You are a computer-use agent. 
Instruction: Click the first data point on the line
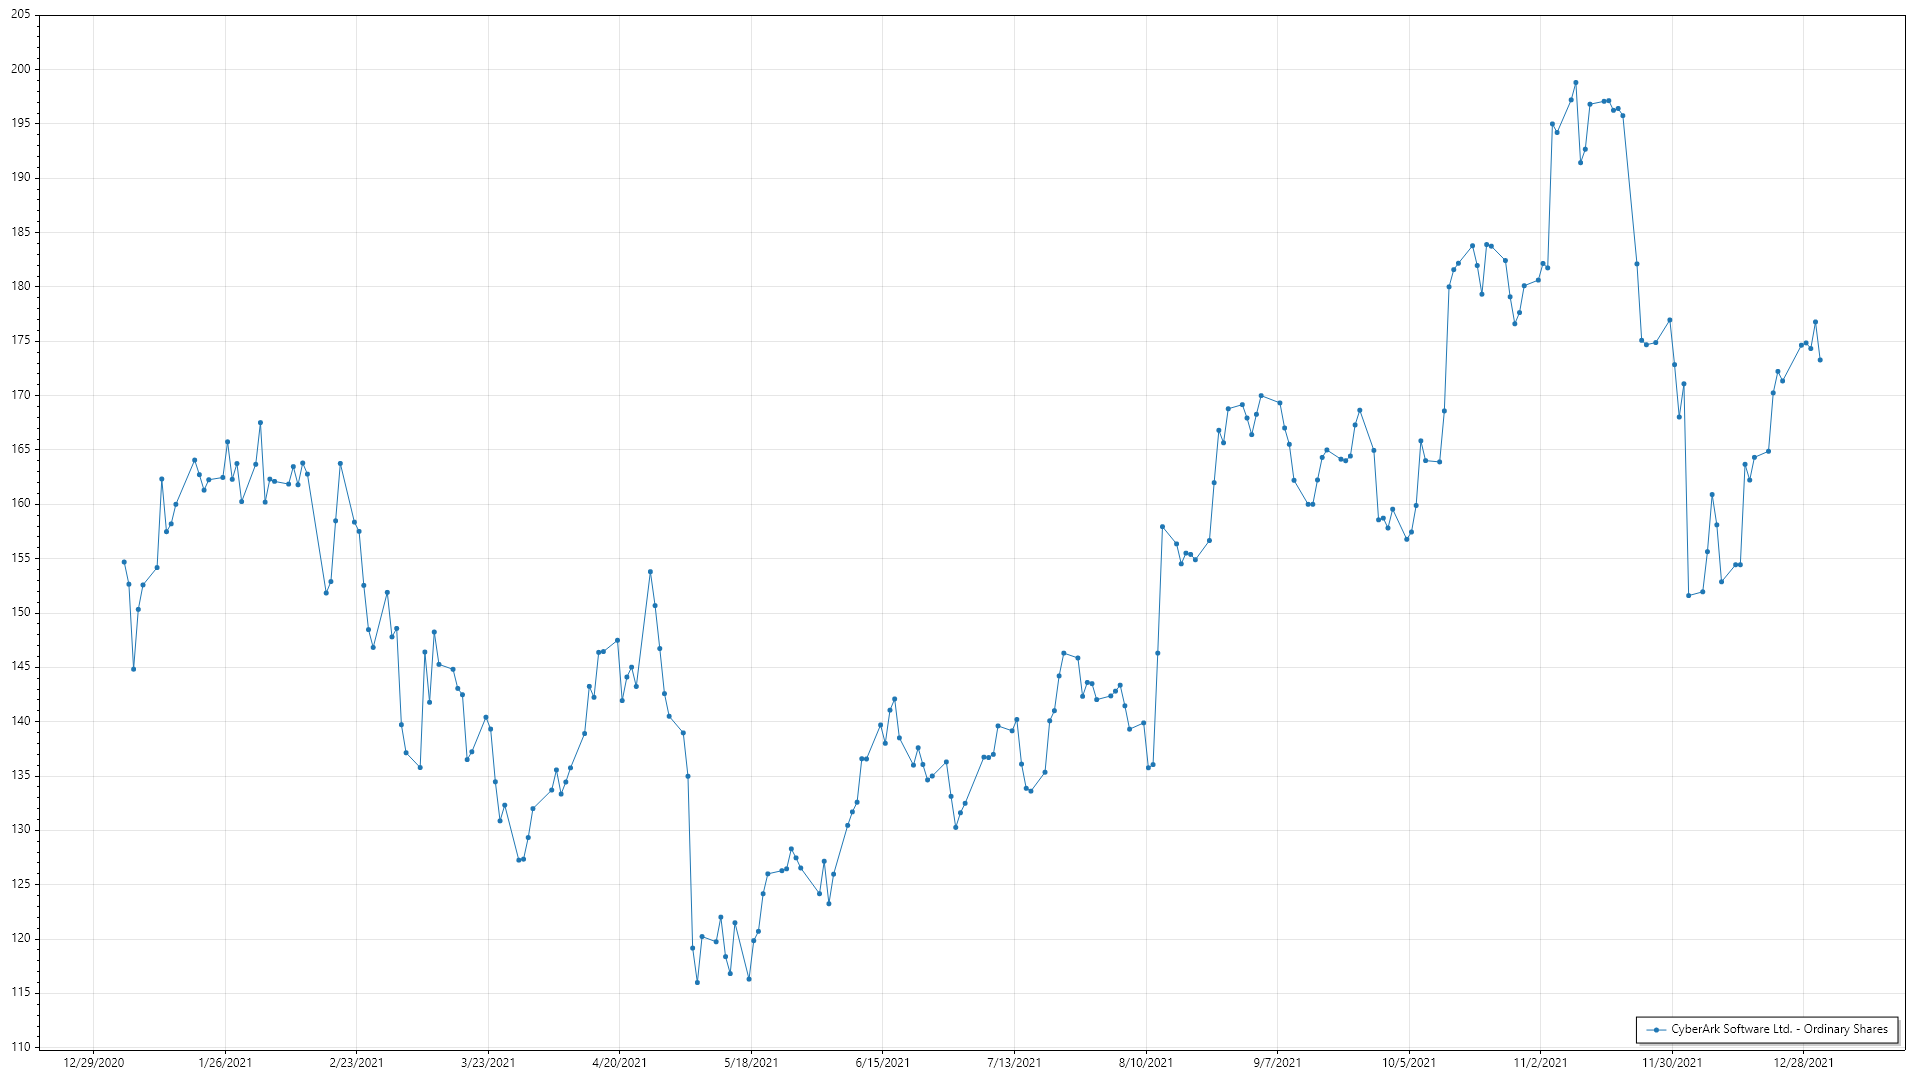pos(124,562)
